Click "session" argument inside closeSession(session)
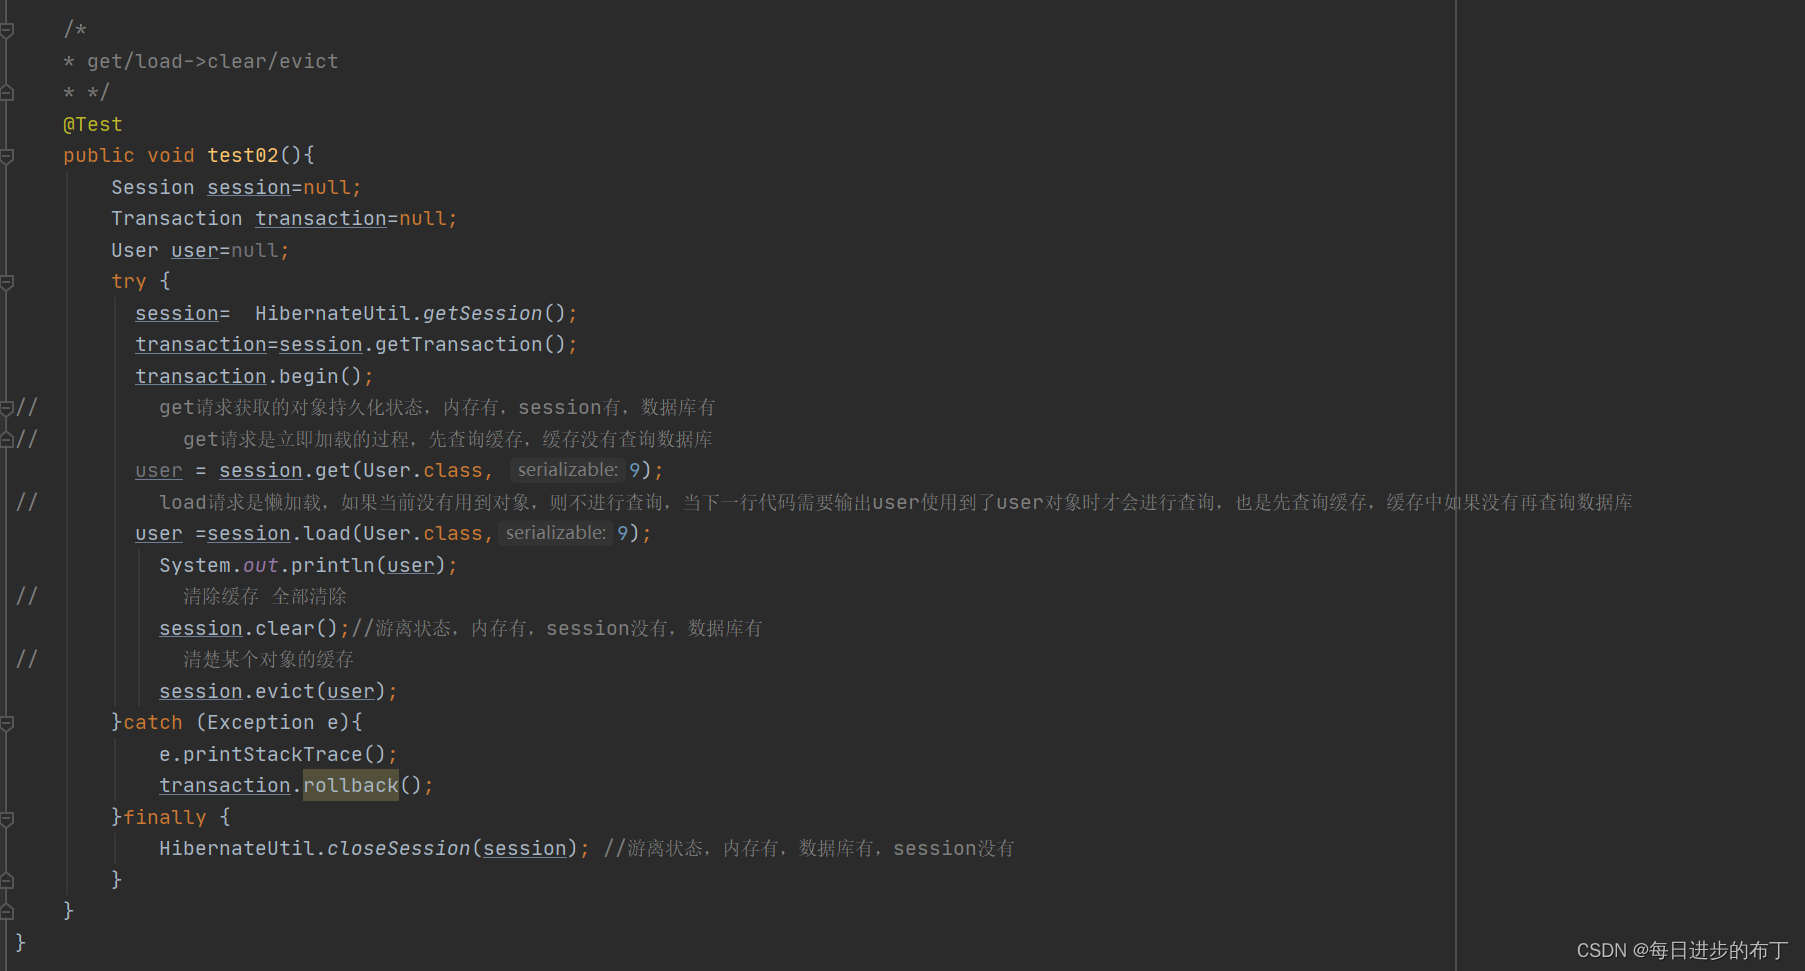Viewport: 1805px width, 971px height. tap(525, 849)
